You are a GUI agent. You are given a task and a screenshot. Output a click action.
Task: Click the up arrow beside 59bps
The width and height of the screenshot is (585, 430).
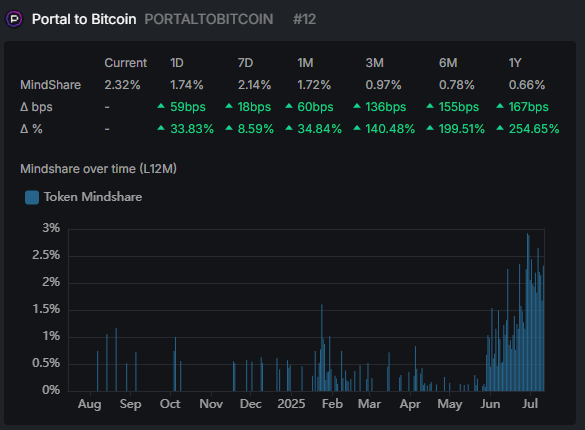[x=161, y=106]
